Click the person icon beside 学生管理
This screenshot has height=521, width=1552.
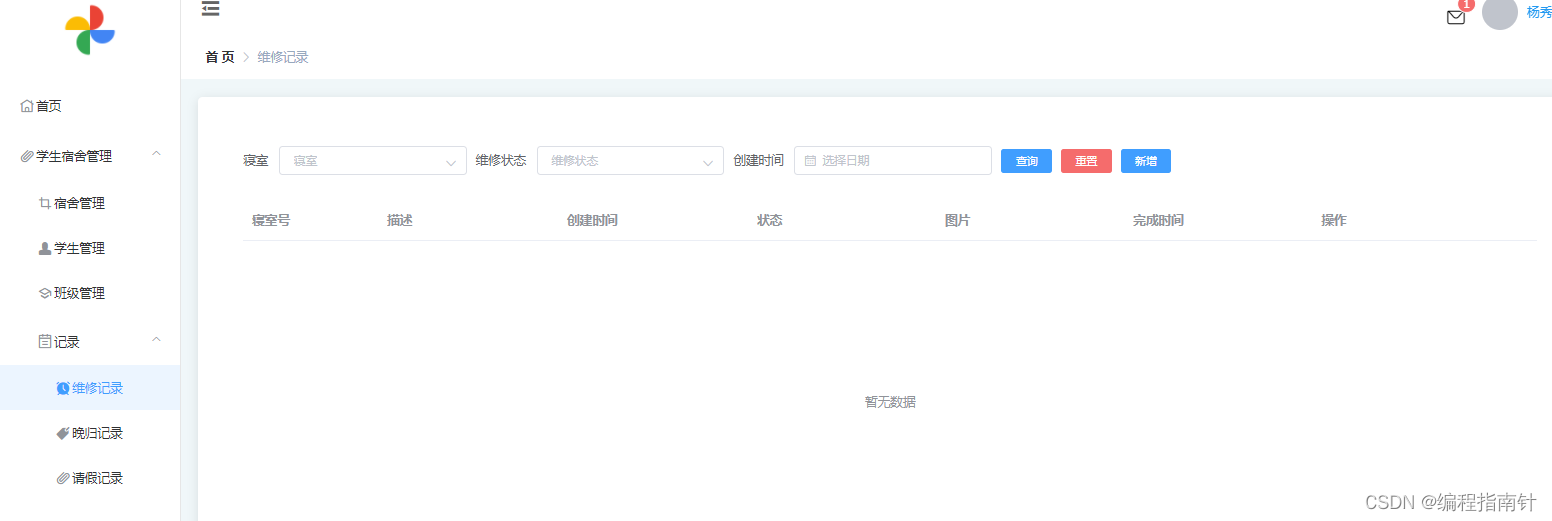(x=44, y=248)
